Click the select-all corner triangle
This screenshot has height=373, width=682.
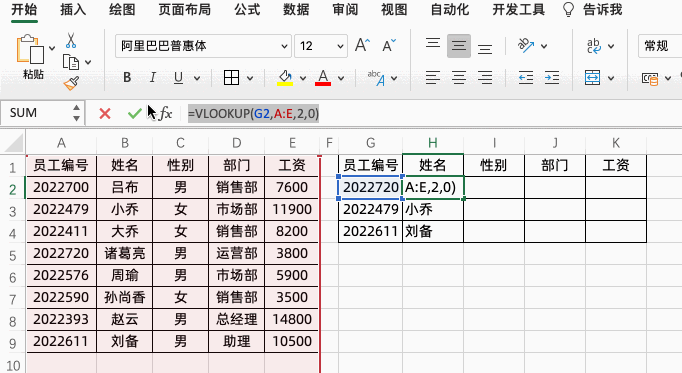point(13,143)
